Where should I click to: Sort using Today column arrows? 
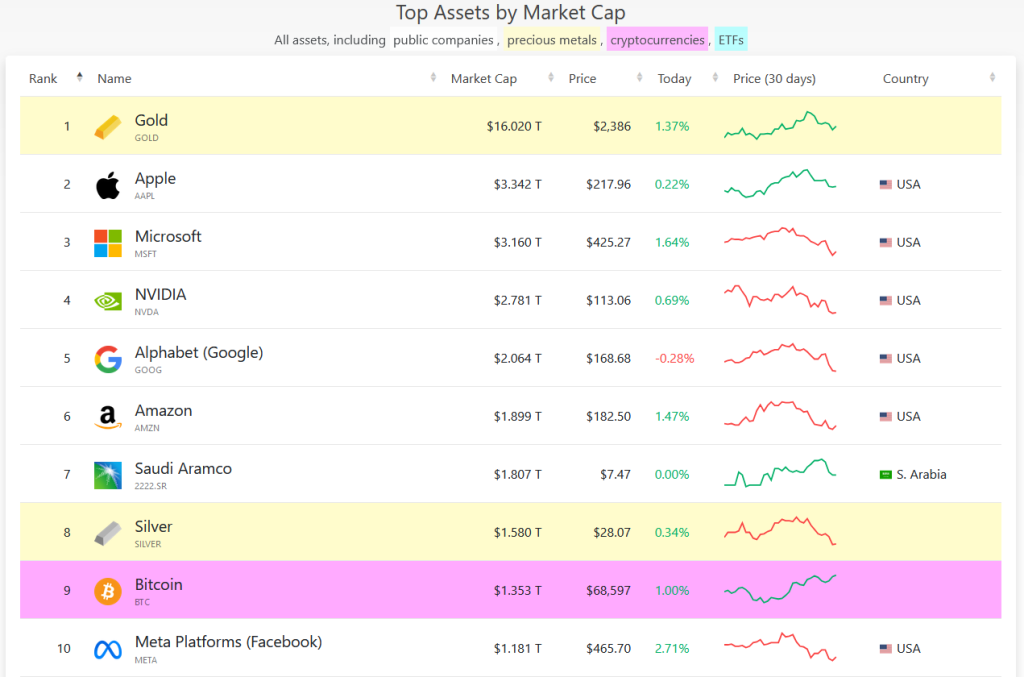click(x=715, y=78)
